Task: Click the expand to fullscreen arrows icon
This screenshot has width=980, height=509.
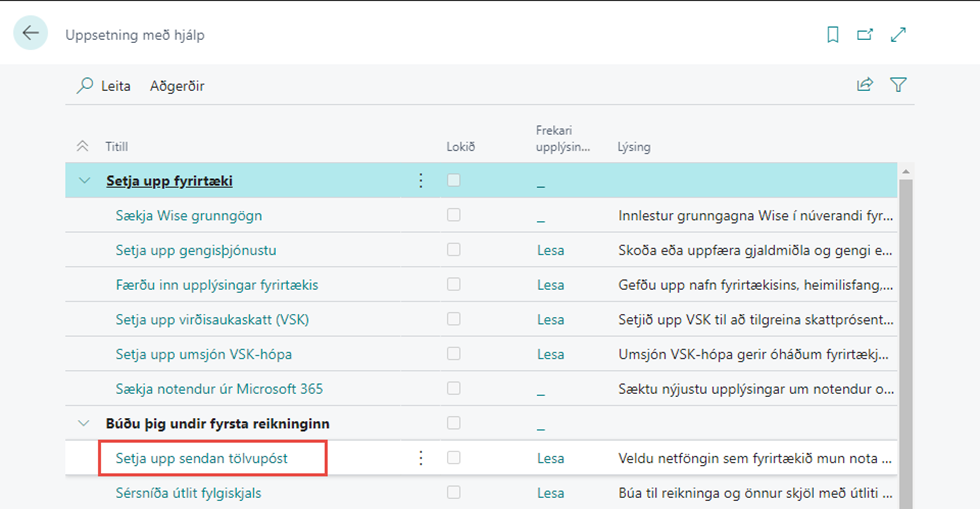Action: click(898, 34)
